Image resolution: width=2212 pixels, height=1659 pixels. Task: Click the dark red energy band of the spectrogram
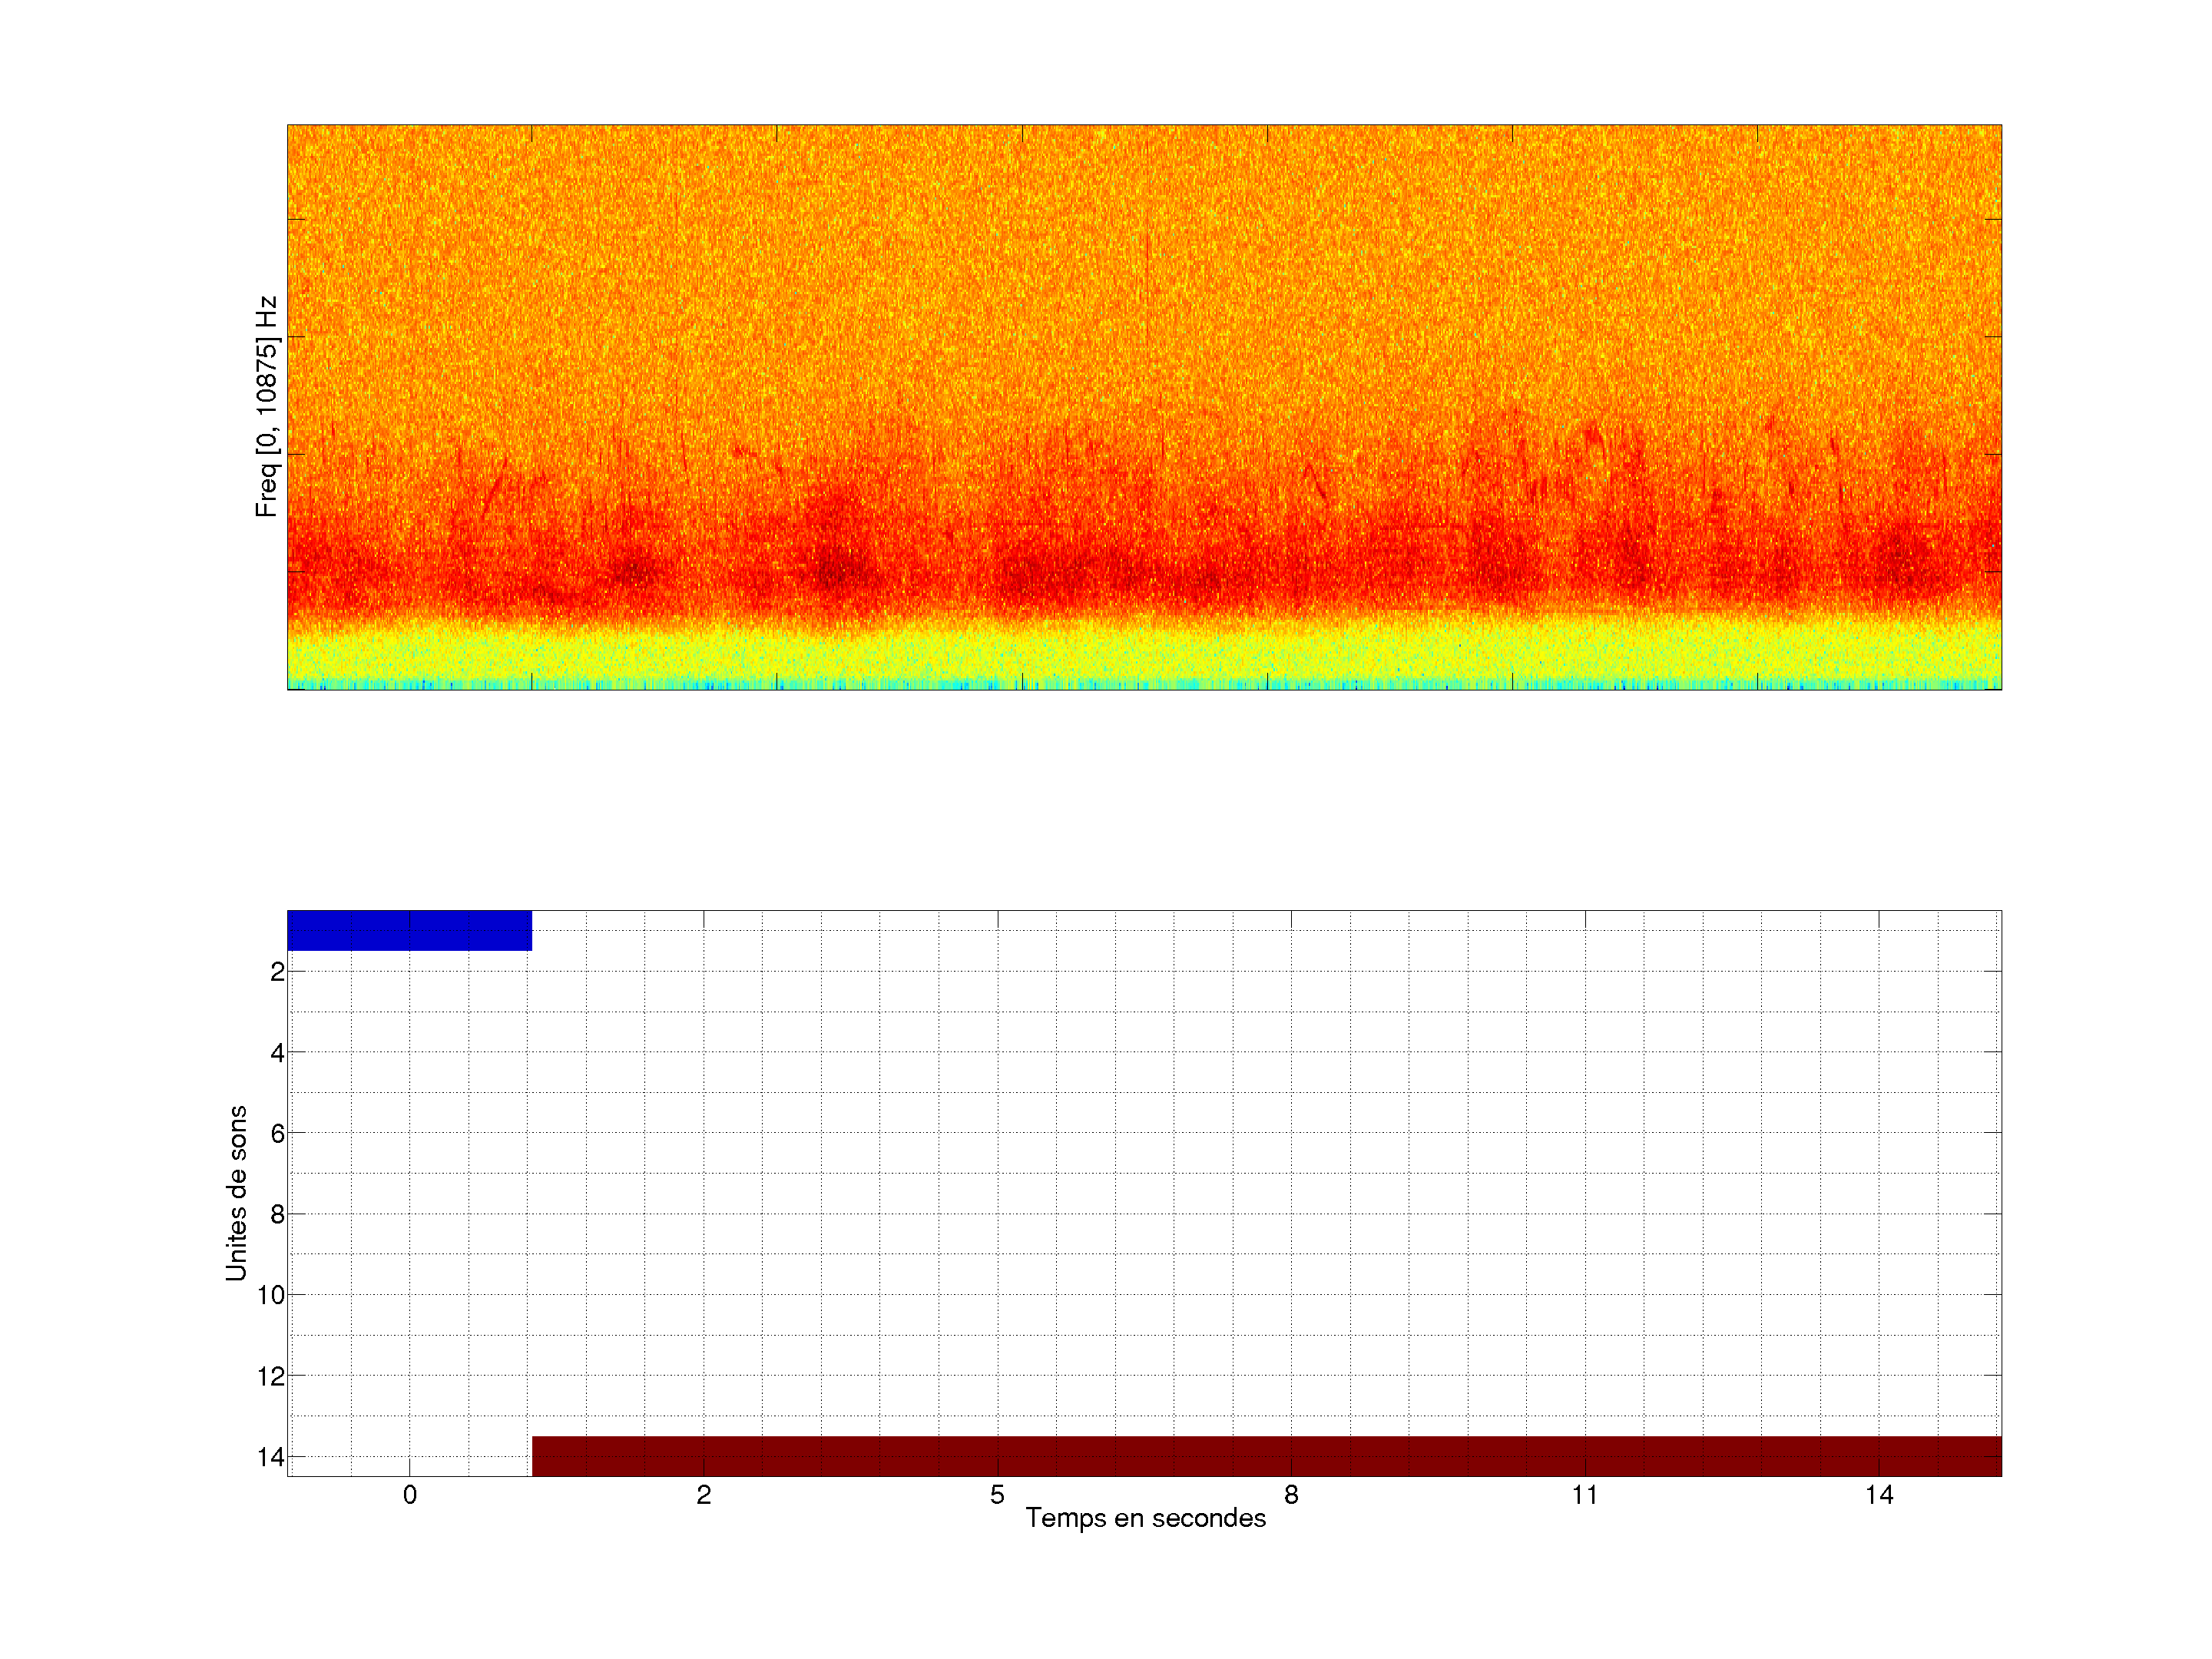1144,575
